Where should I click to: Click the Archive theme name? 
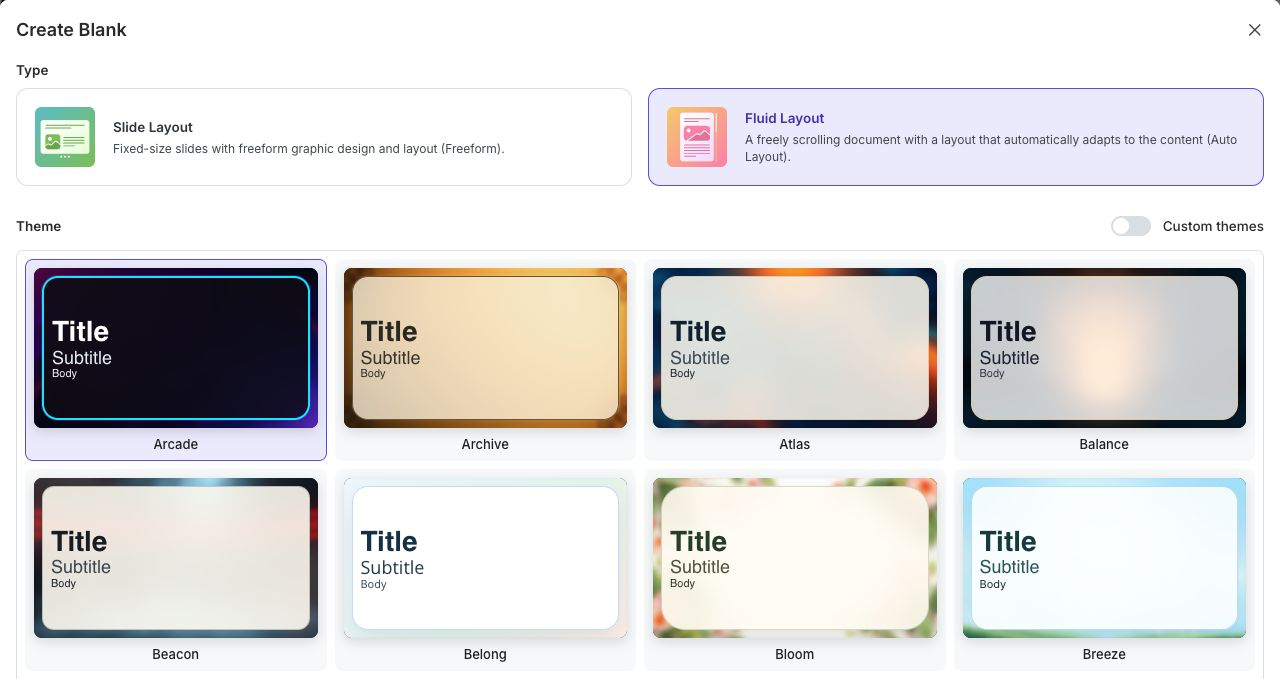485,444
